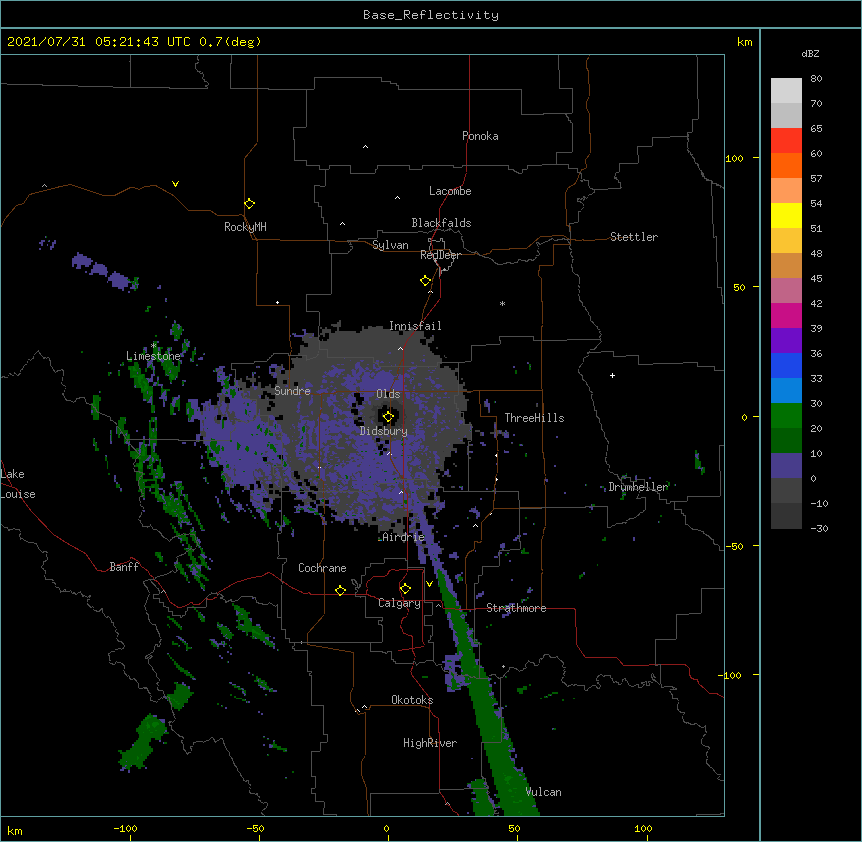Select the Ponoka city label
The width and height of the screenshot is (862, 842).
pyautogui.click(x=480, y=136)
